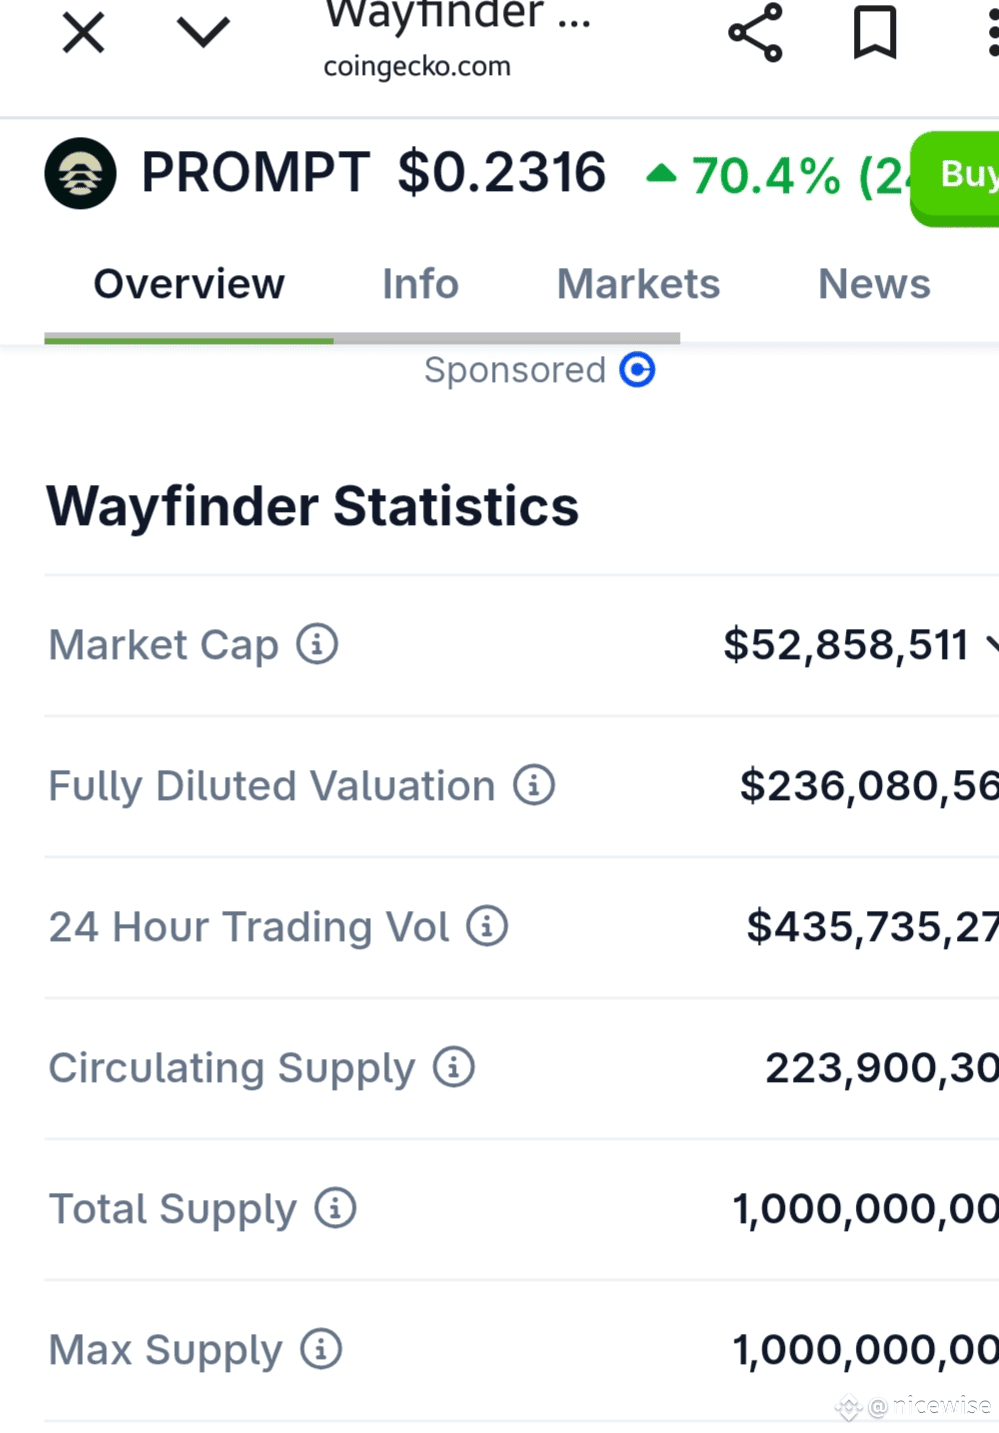The image size is (999, 1433).
Task: Open the News tab
Action: point(874,284)
